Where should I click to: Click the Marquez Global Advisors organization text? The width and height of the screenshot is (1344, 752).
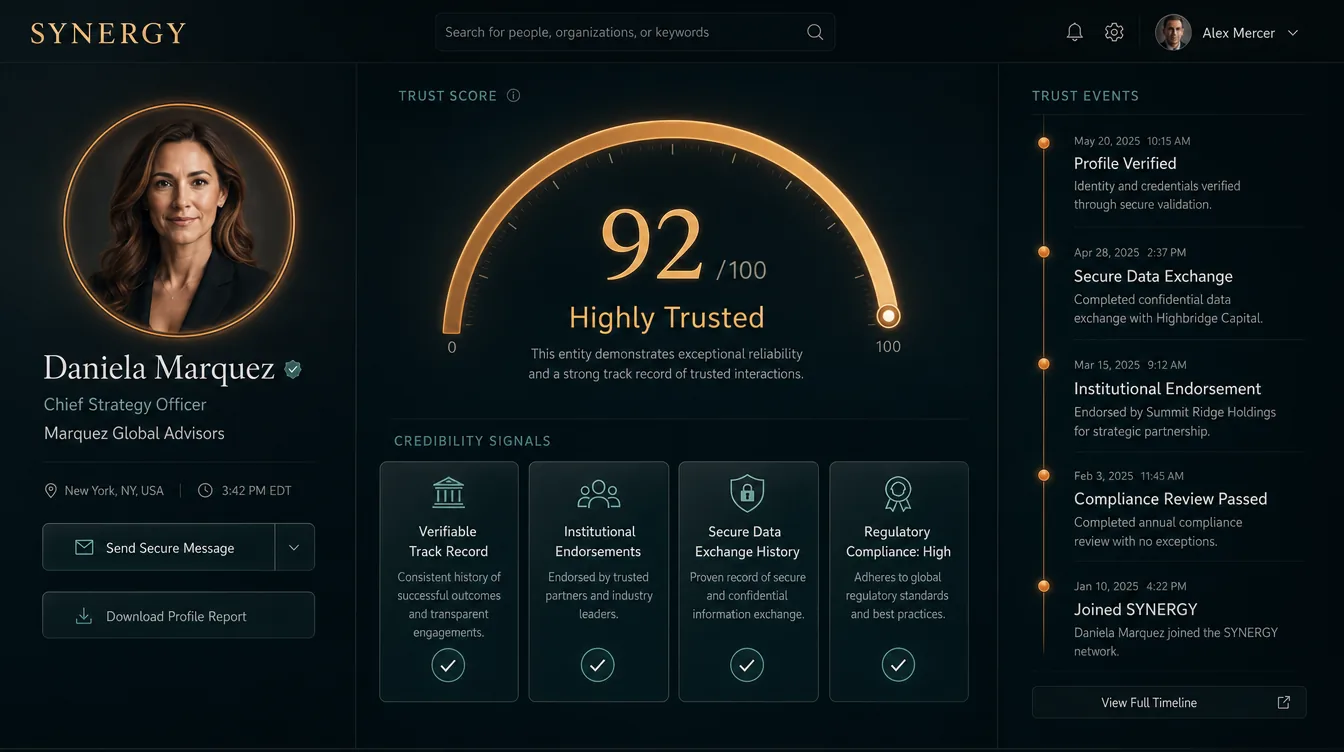134,433
